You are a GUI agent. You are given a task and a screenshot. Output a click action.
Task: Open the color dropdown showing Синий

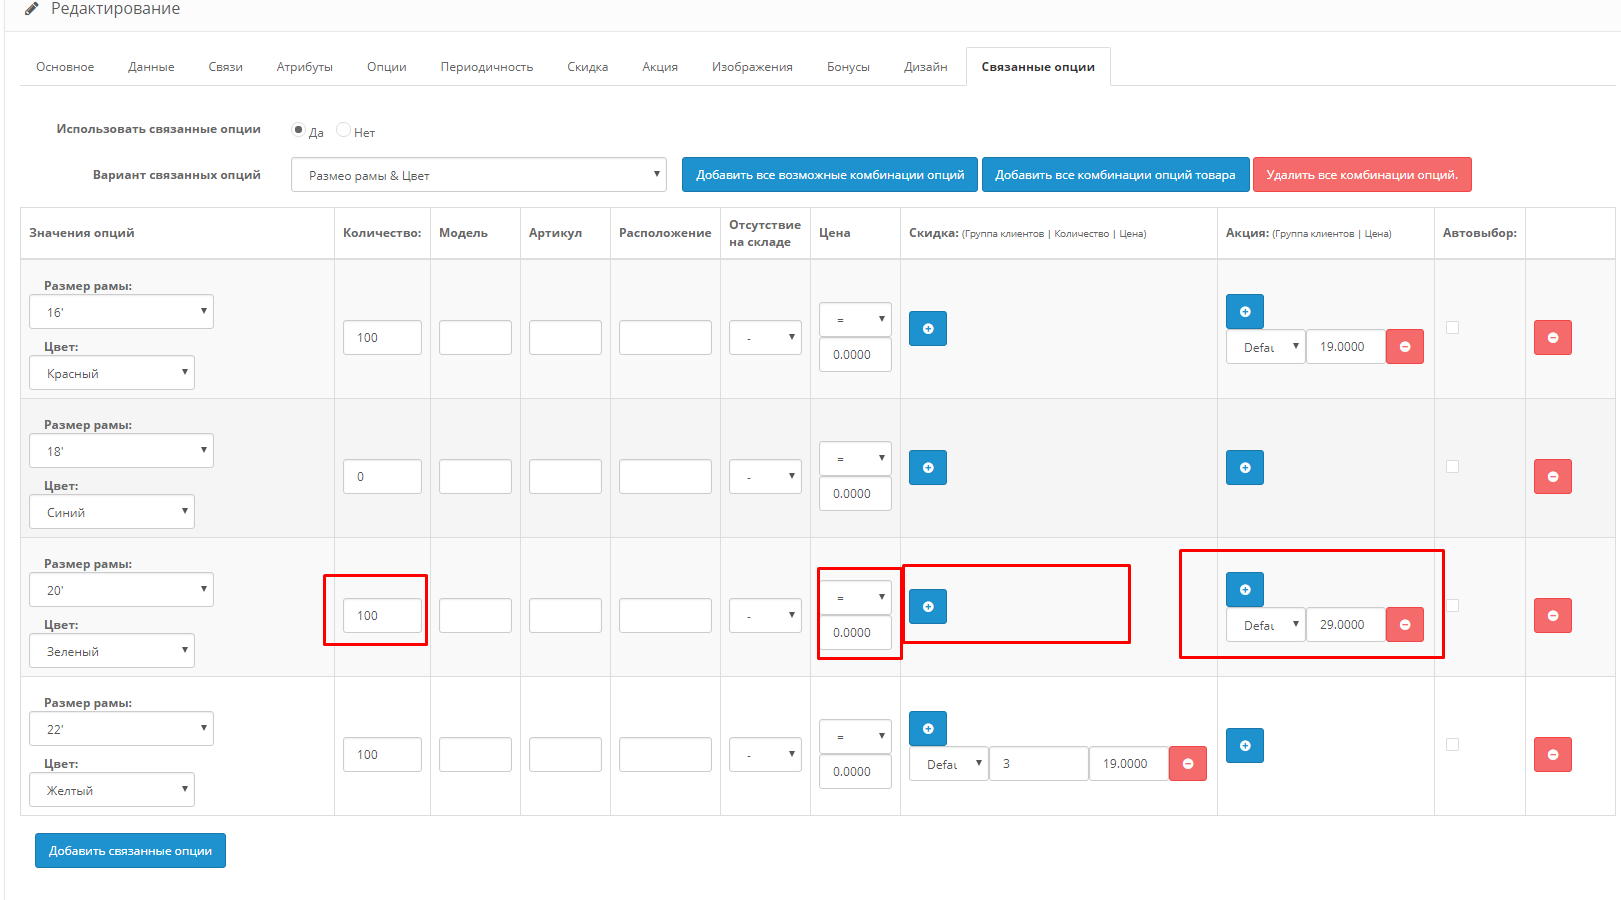click(x=111, y=512)
